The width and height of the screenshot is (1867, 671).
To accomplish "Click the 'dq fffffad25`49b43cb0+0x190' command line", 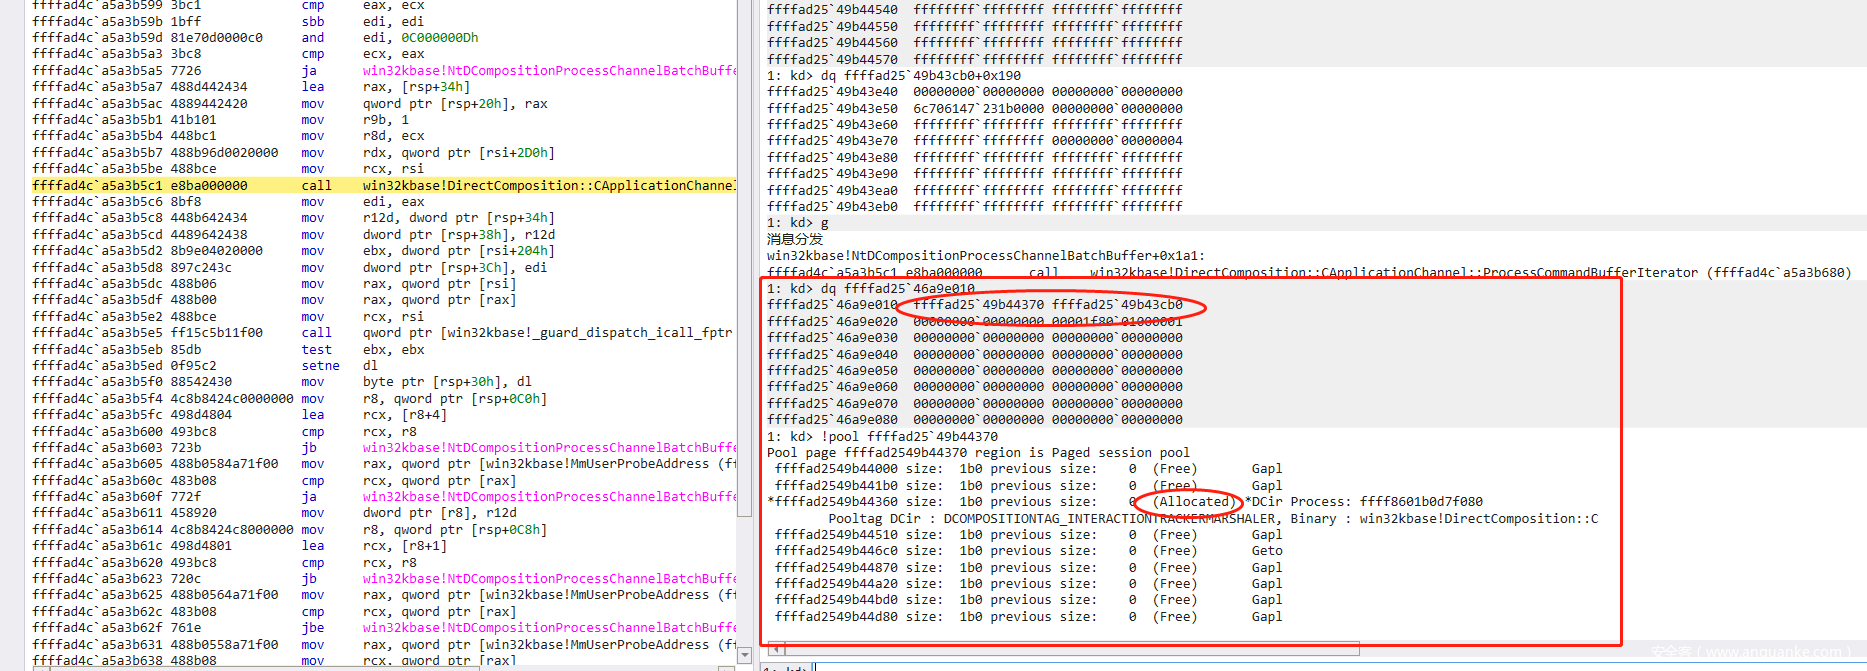I will click(x=894, y=75).
